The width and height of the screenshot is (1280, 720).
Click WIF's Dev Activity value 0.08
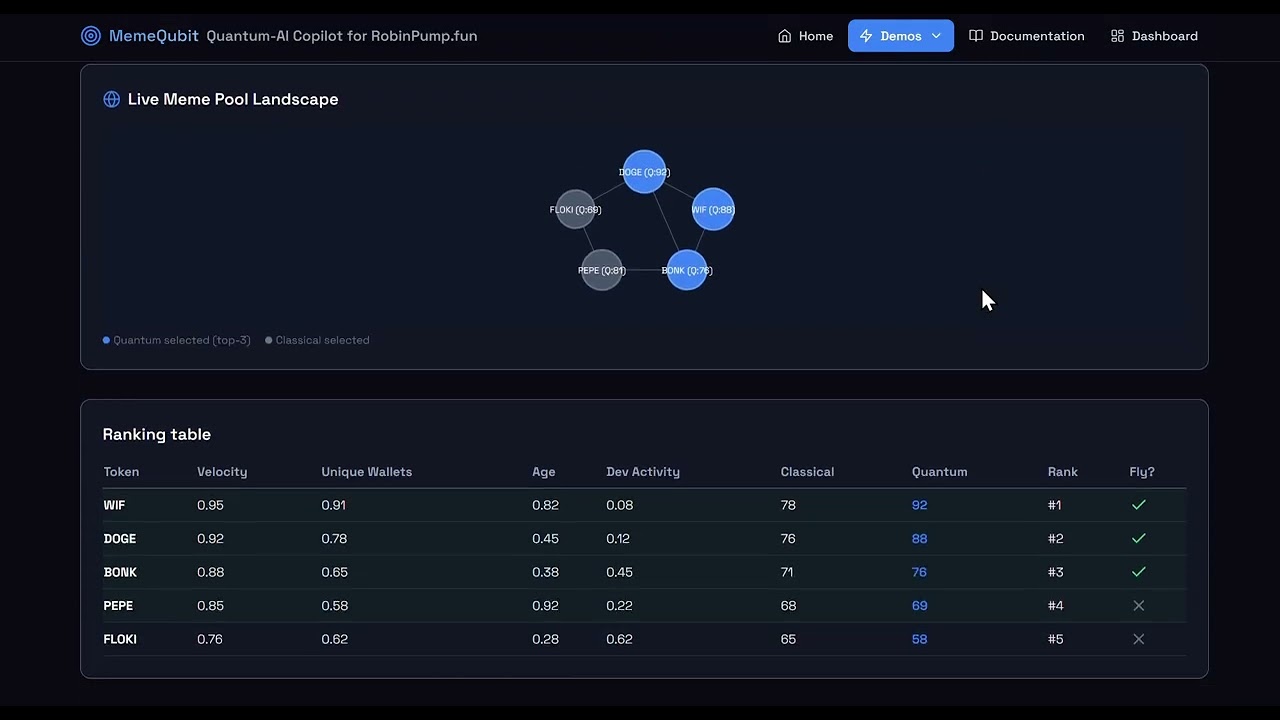click(x=620, y=505)
